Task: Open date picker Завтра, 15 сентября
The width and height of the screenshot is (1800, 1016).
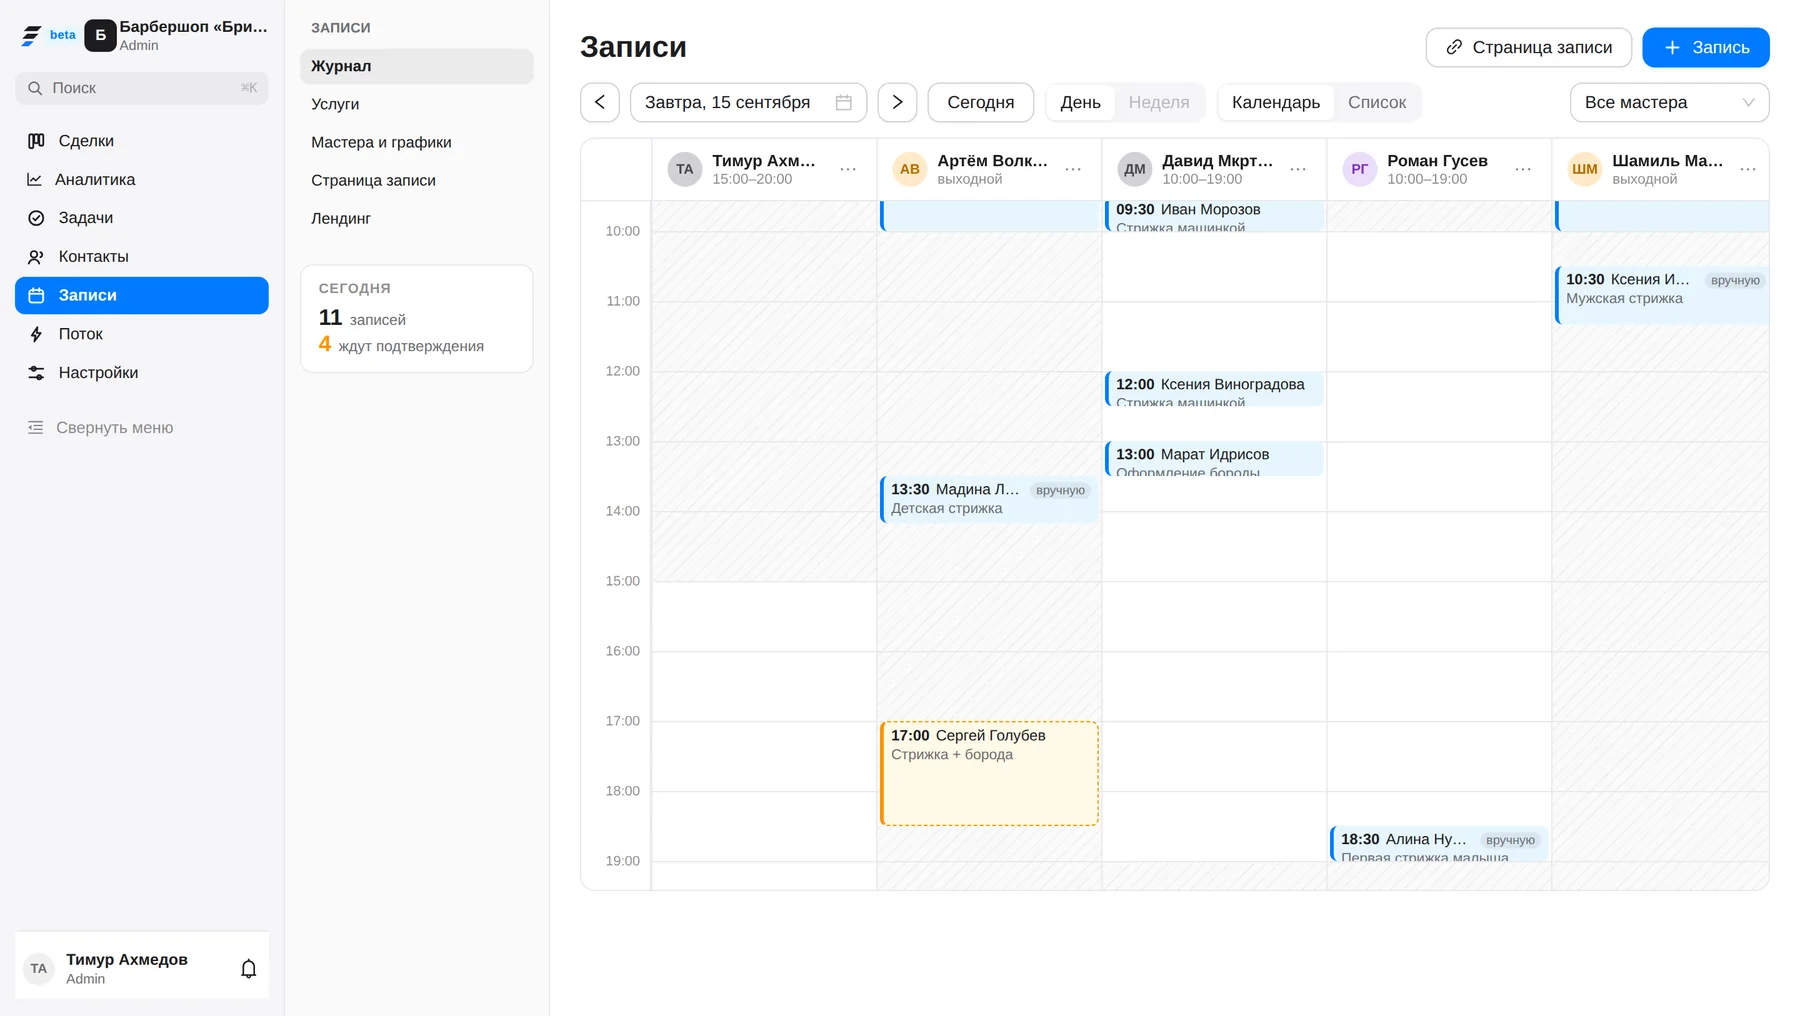Action: click(748, 102)
